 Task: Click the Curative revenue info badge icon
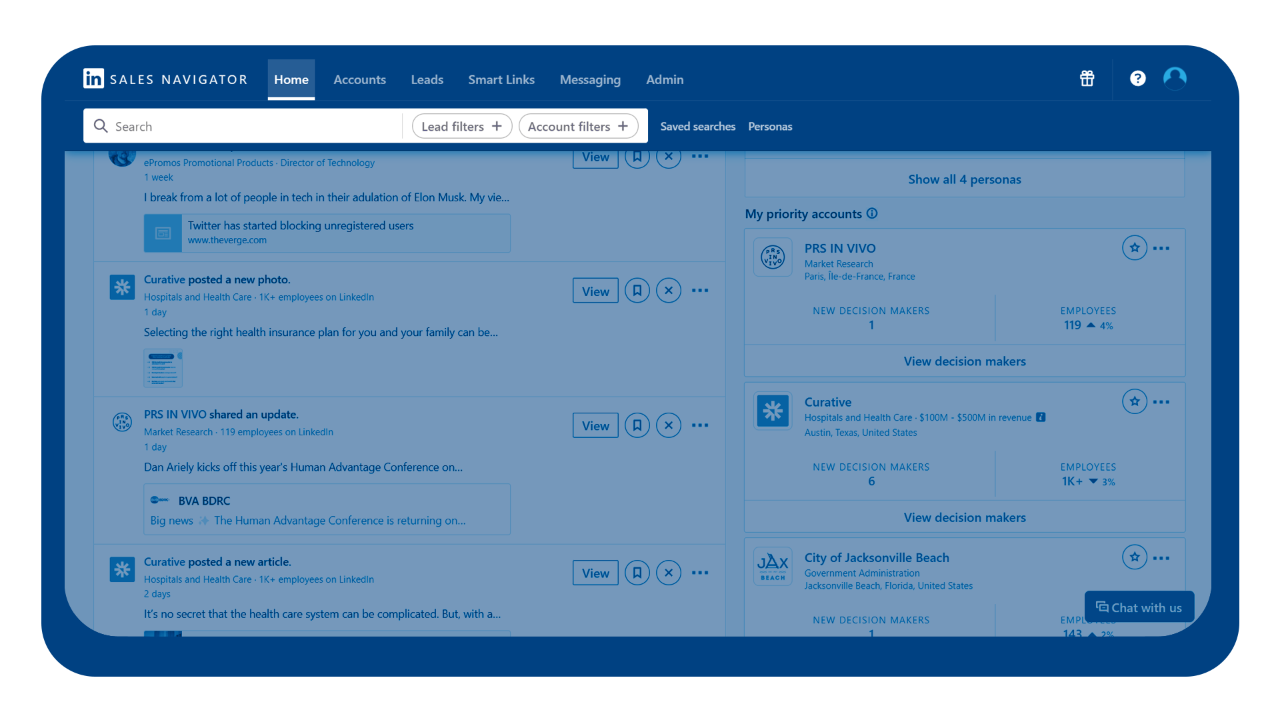click(x=1041, y=418)
